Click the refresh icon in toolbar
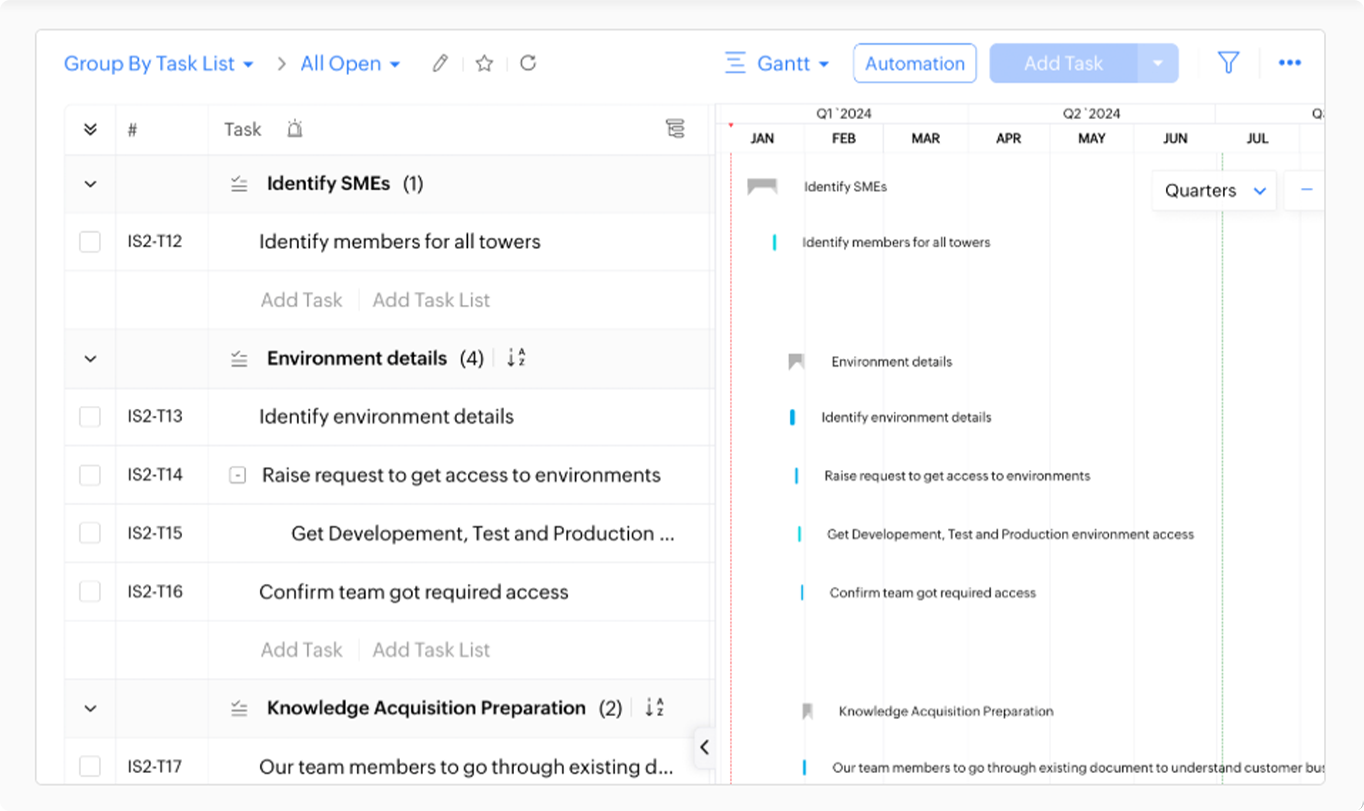Screen dimensions: 1364x811 [528, 63]
